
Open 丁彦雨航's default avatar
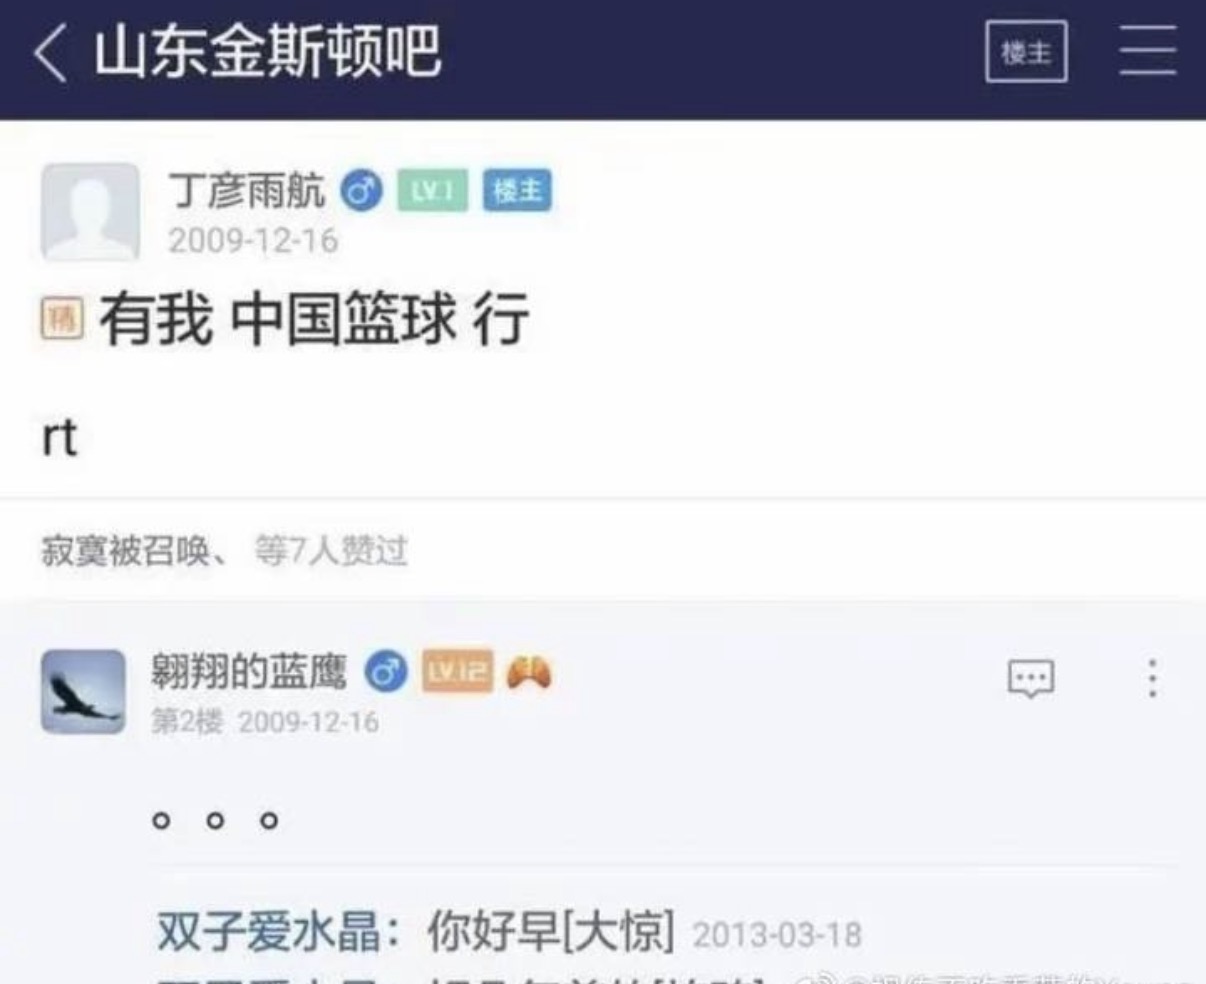[x=90, y=213]
